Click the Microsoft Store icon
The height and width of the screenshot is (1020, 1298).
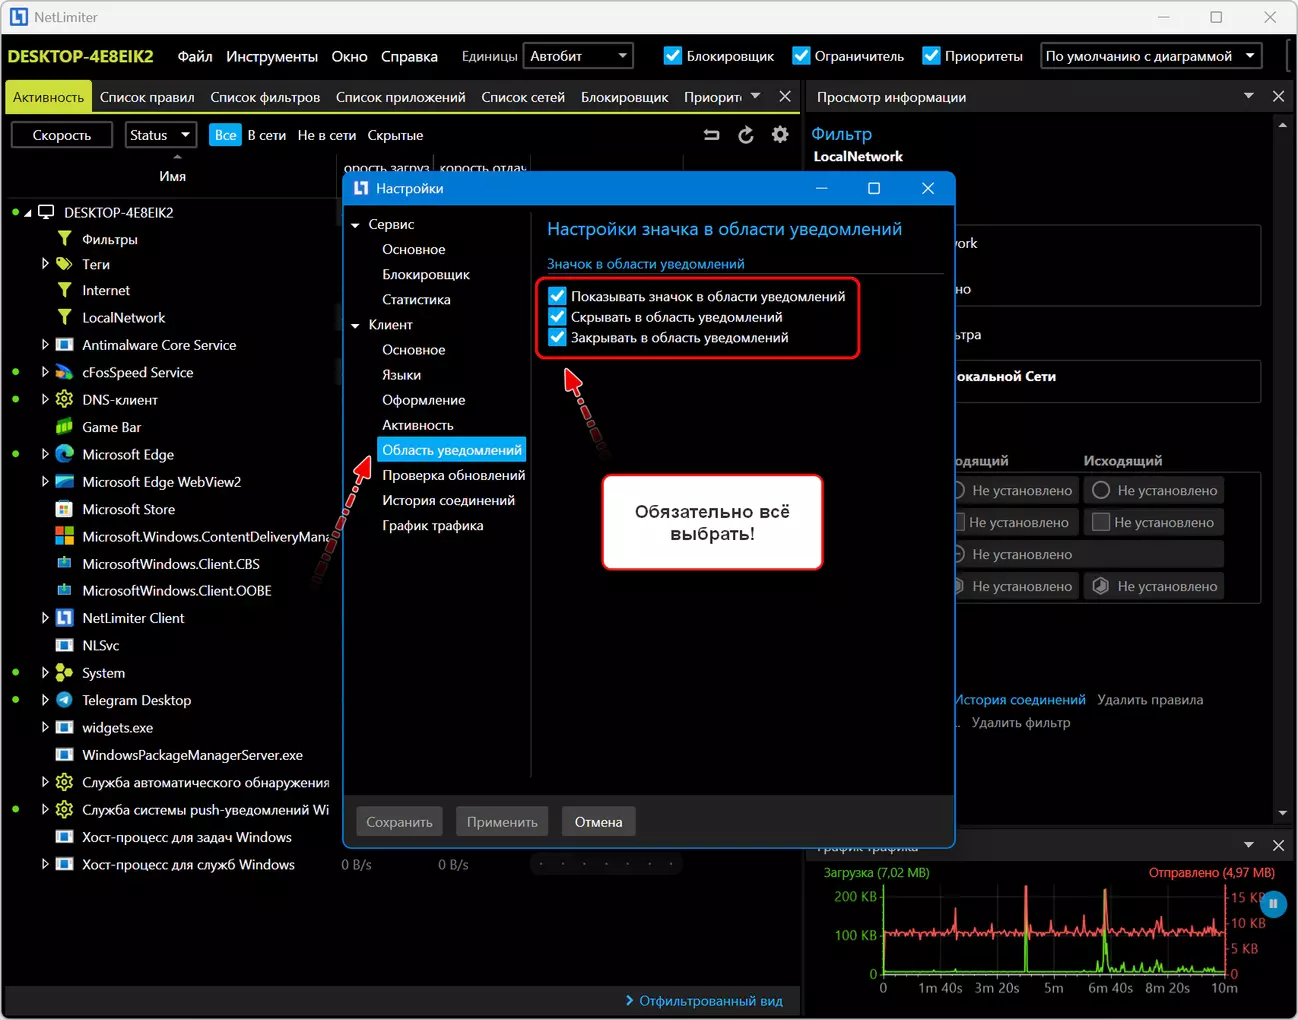65,509
